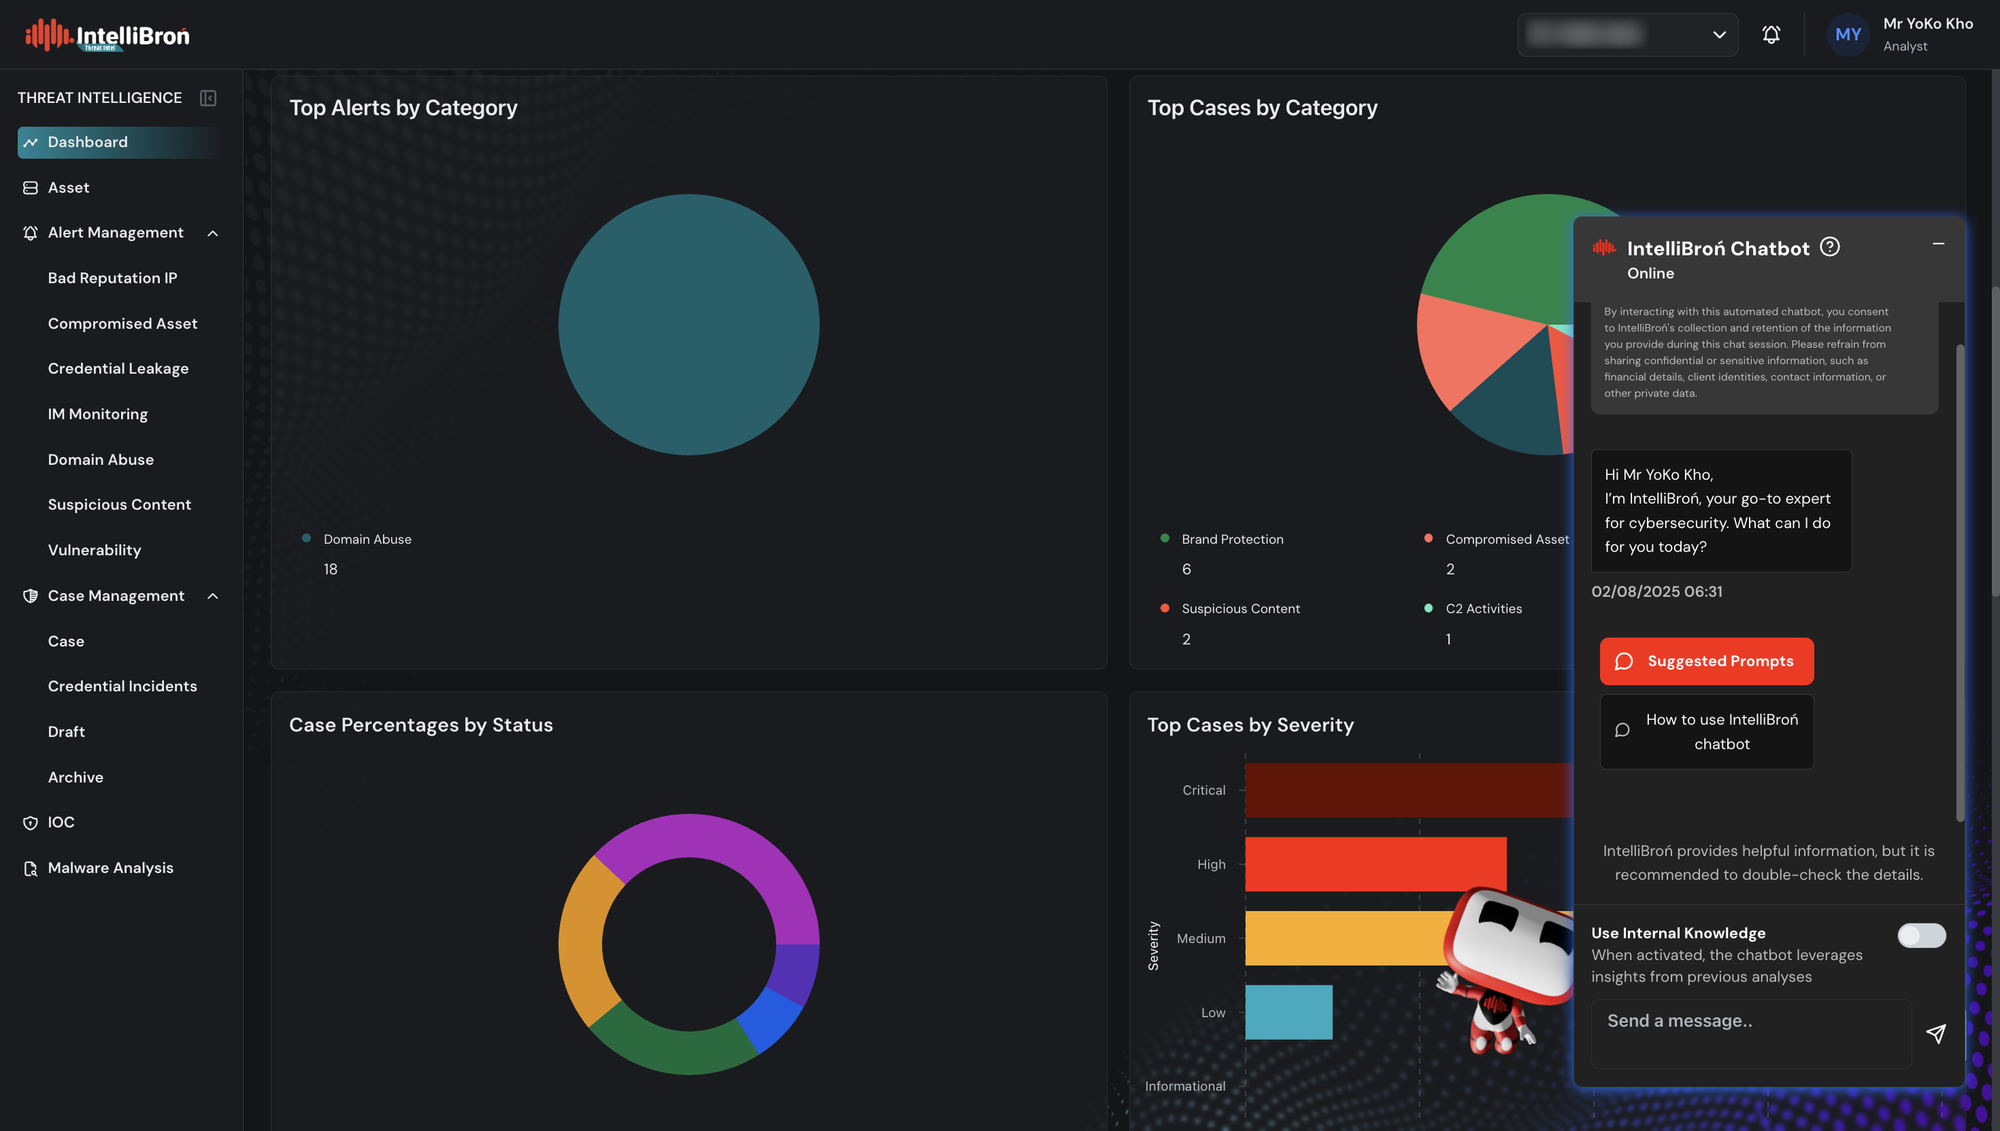Click the Malware Analysis file-search icon
2000x1131 pixels.
31,869
